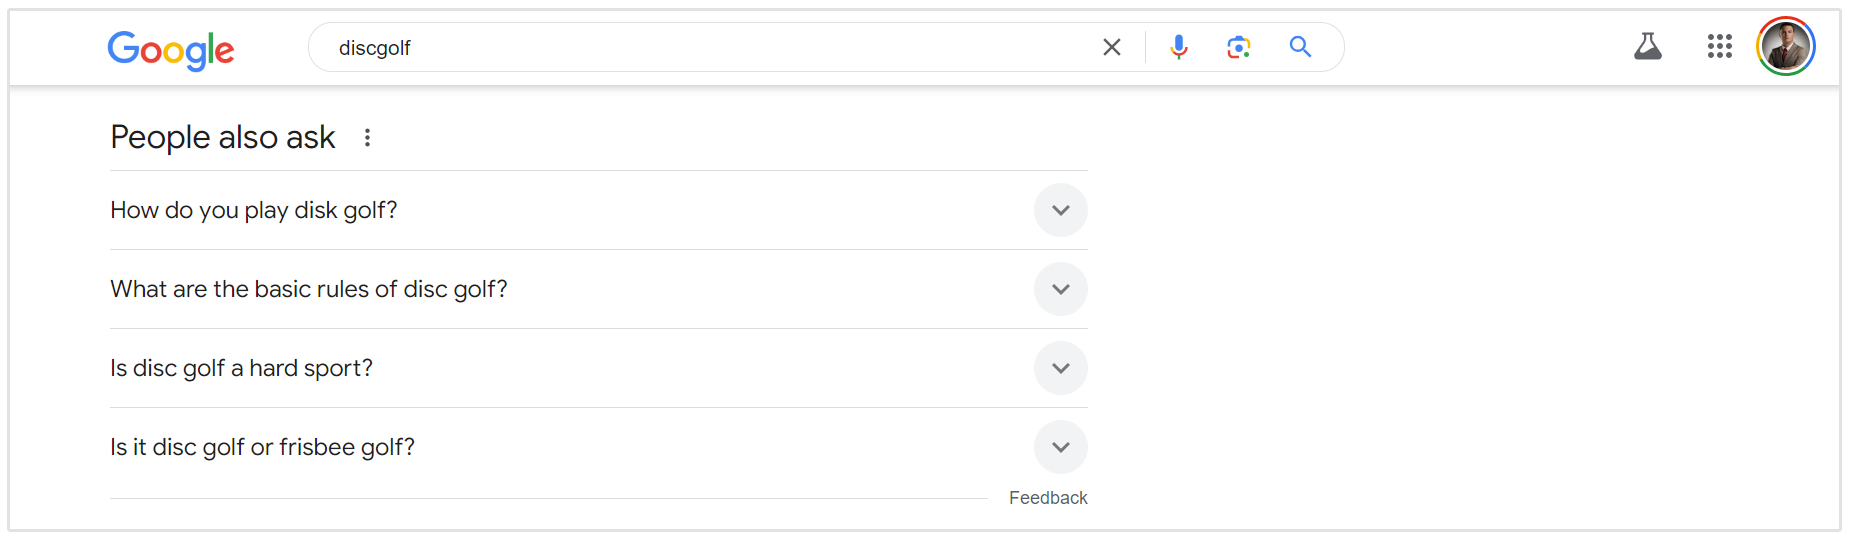
Task: Clear the search box text
Action: tap(1111, 47)
